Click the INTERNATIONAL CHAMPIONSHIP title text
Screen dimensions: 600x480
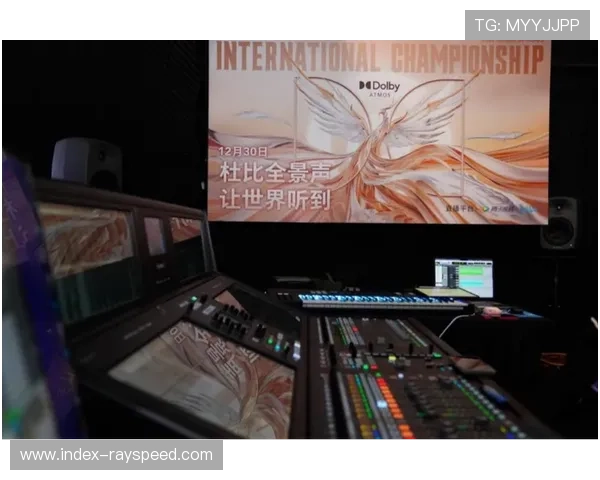coord(378,57)
